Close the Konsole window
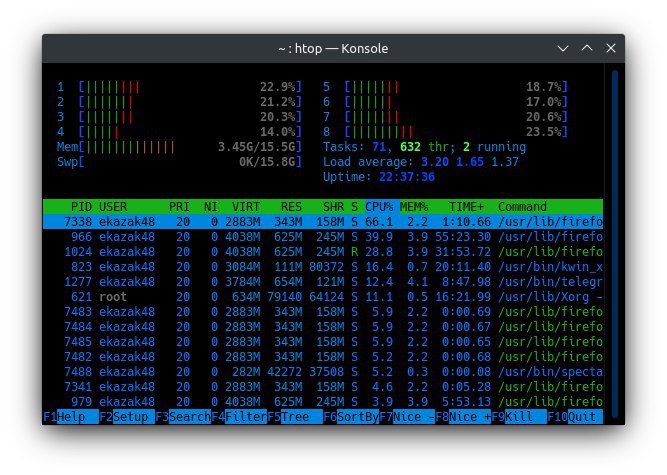 (611, 48)
